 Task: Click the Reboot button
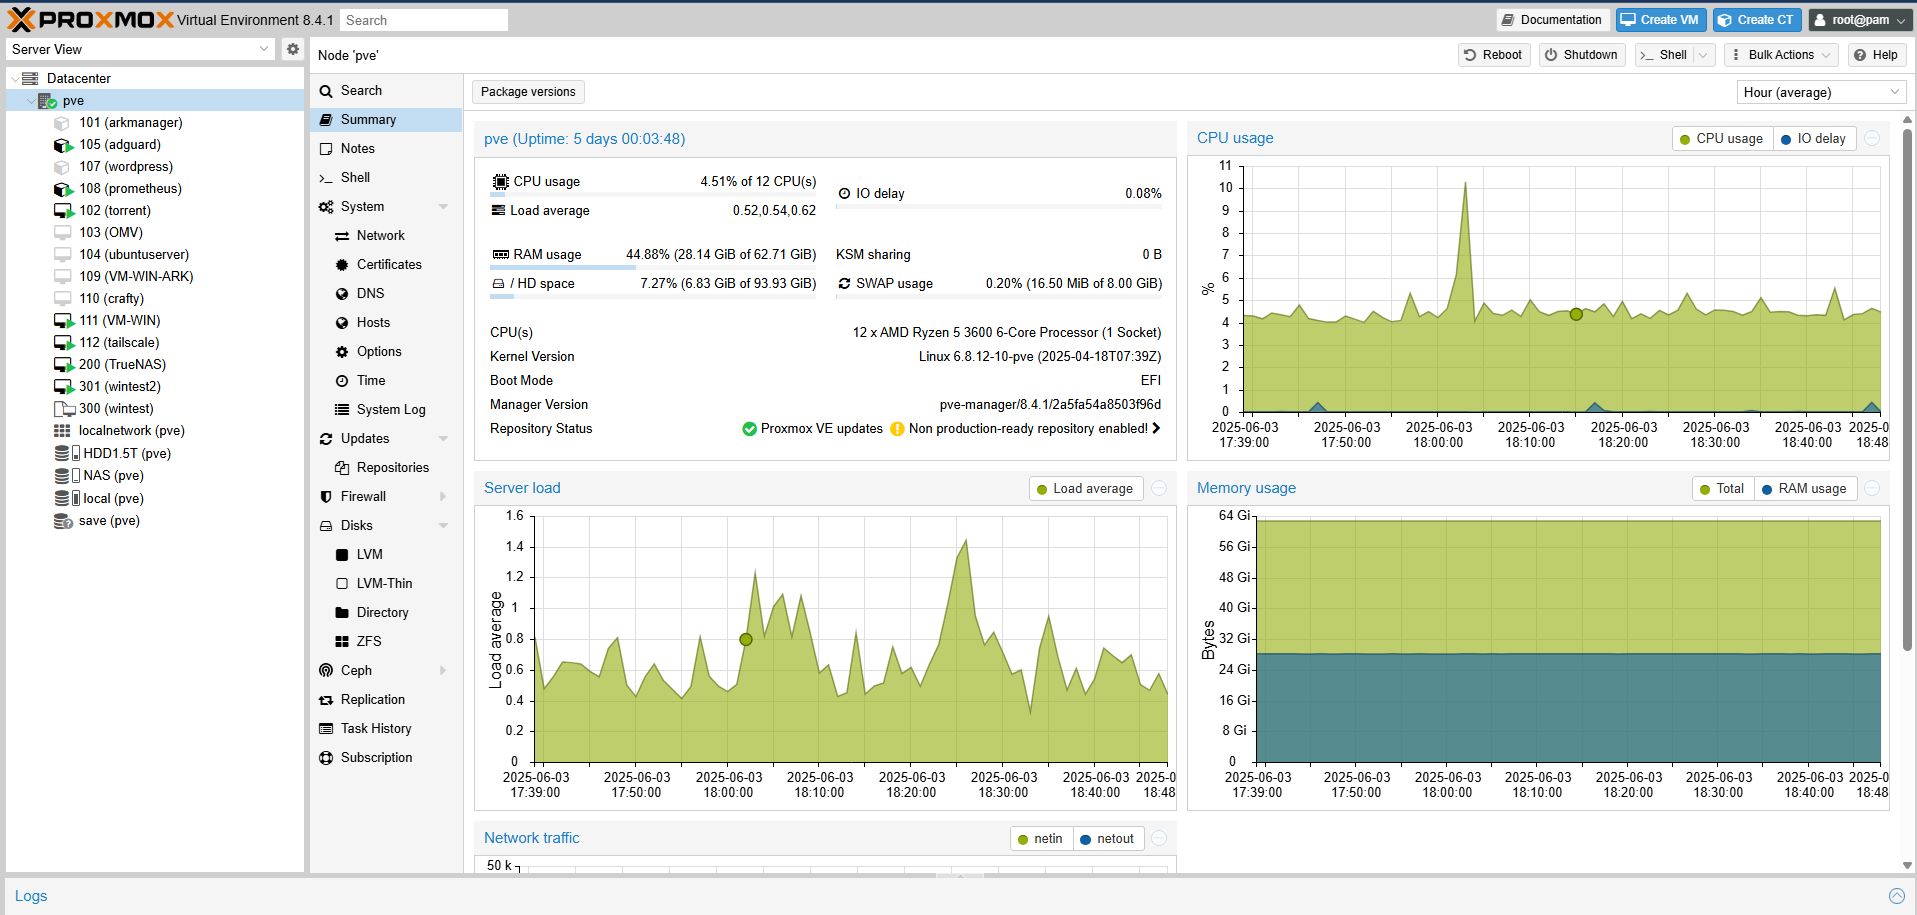[x=1492, y=55]
